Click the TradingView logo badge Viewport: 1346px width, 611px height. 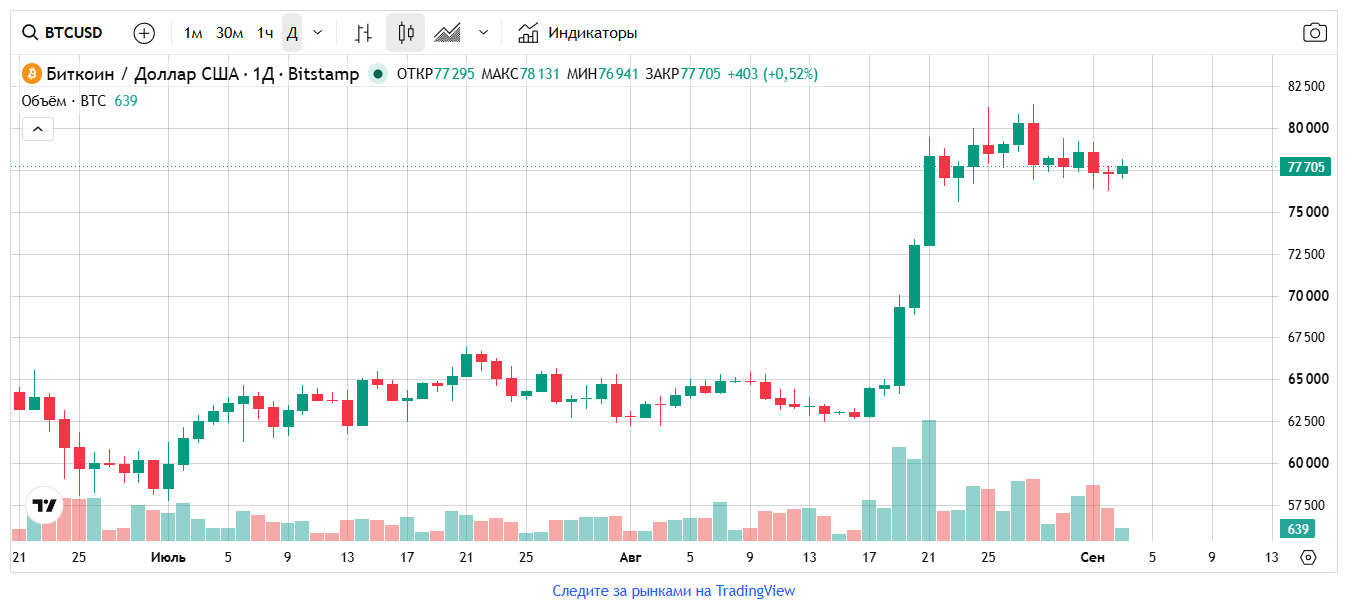[44, 506]
